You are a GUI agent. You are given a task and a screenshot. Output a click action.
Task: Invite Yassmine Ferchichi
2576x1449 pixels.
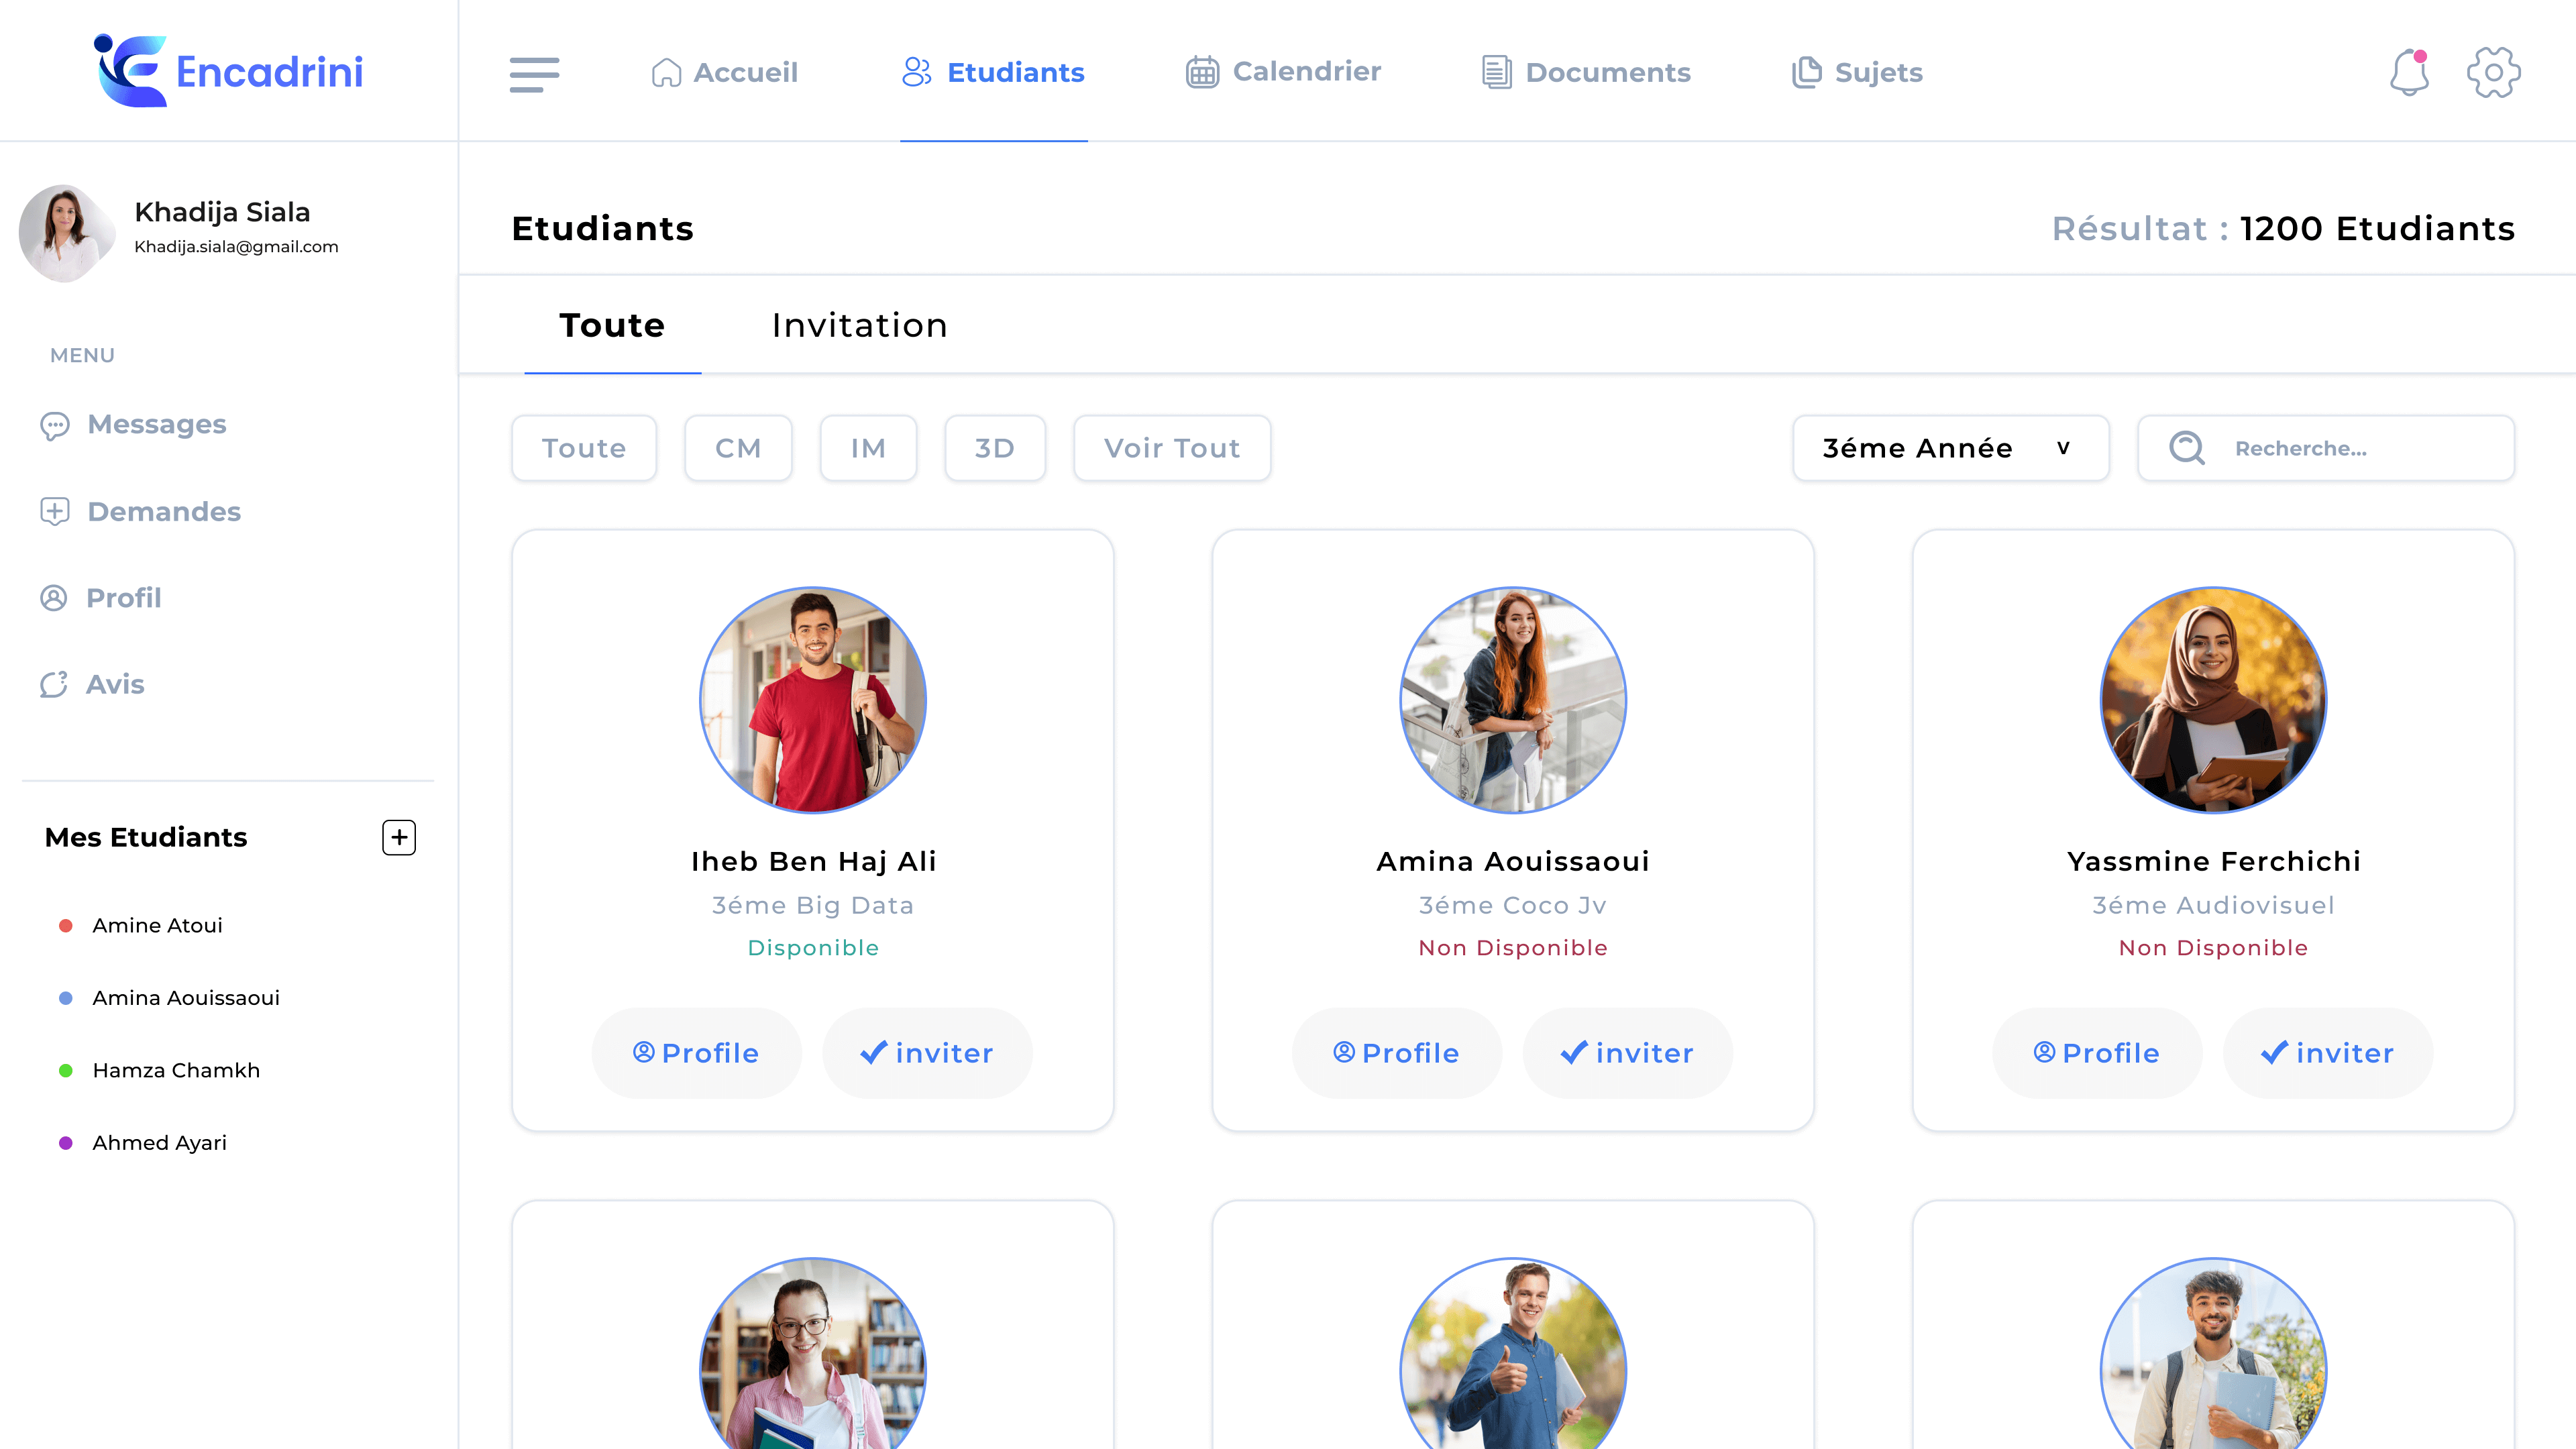click(x=2327, y=1053)
